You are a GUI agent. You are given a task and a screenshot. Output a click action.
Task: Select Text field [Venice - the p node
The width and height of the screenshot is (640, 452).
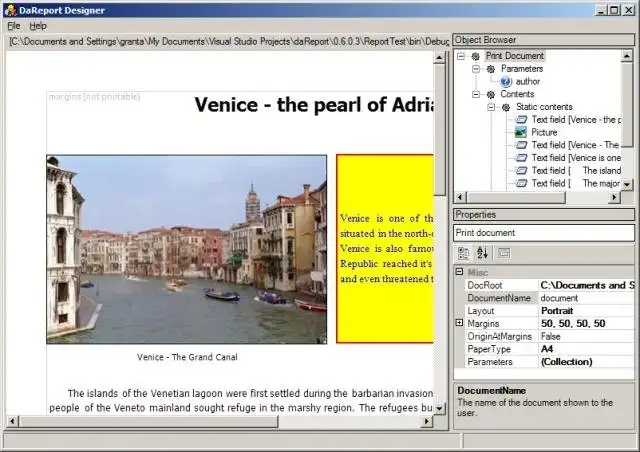click(576, 120)
